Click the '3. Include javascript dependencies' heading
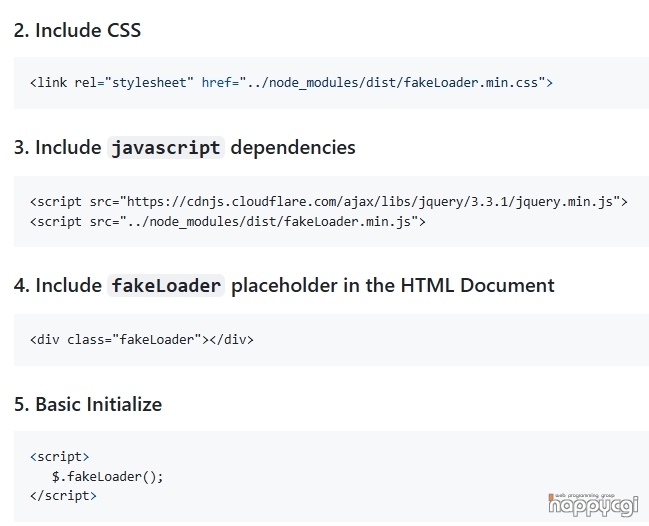This screenshot has height=526, width=649. tap(185, 147)
